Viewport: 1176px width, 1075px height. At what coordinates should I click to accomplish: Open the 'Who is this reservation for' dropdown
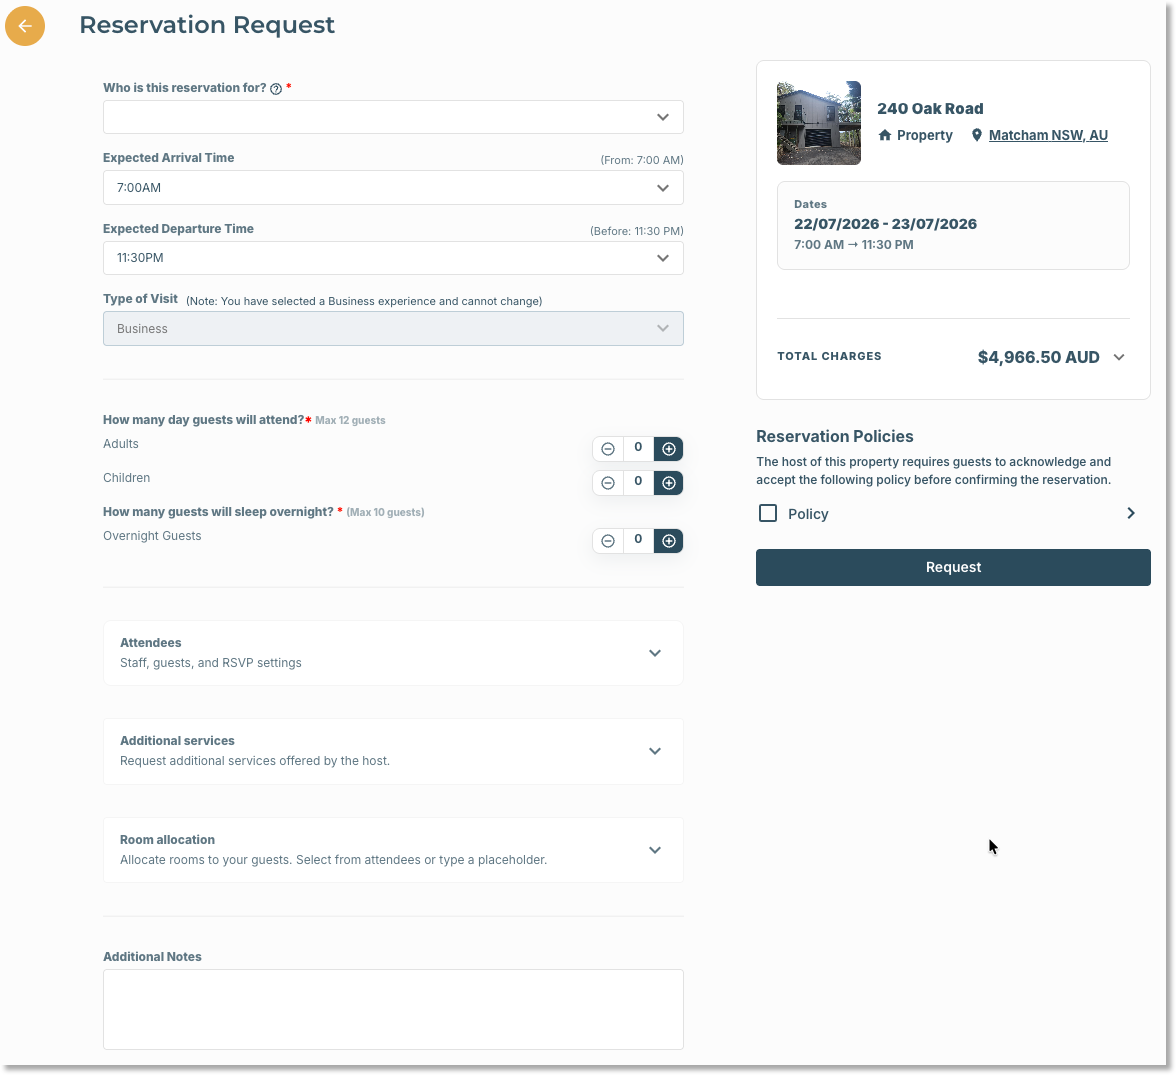click(393, 117)
